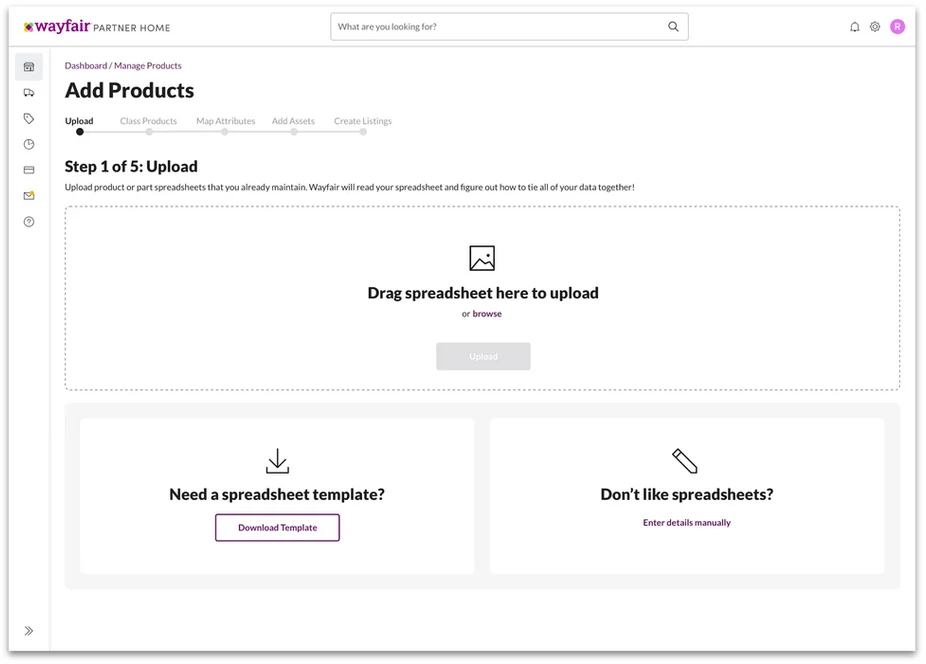The image size is (926, 664).
Task: Click the browse link to select file
Action: coord(487,314)
